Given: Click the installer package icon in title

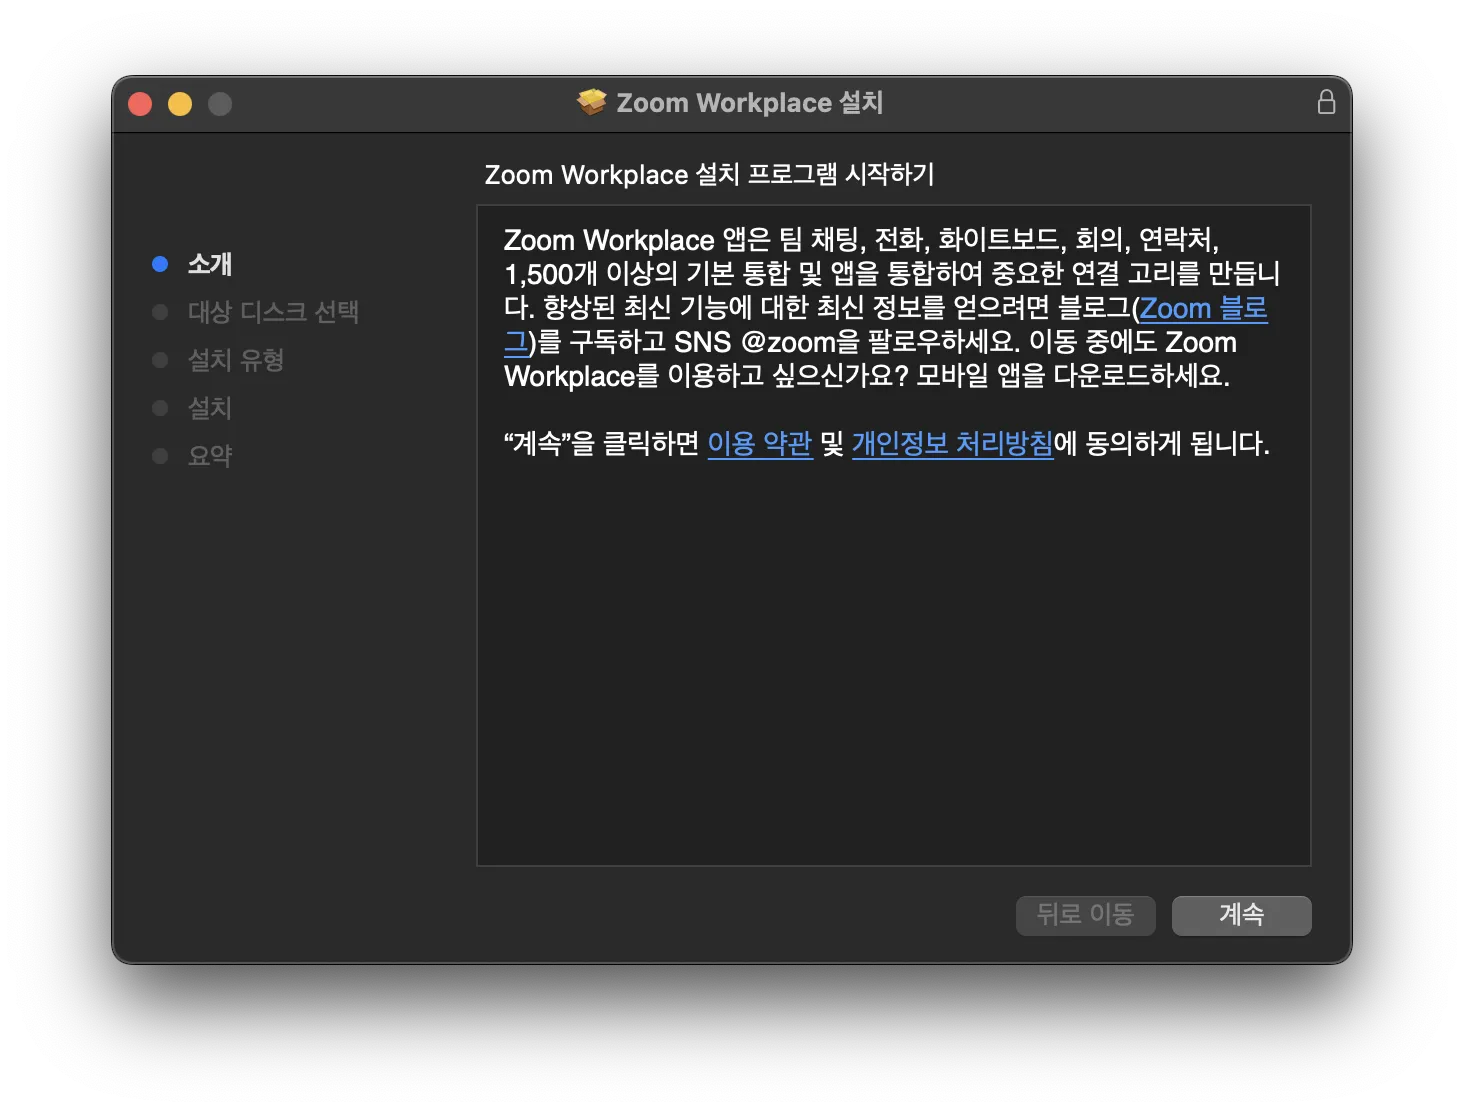Looking at the screenshot, I should point(592,102).
